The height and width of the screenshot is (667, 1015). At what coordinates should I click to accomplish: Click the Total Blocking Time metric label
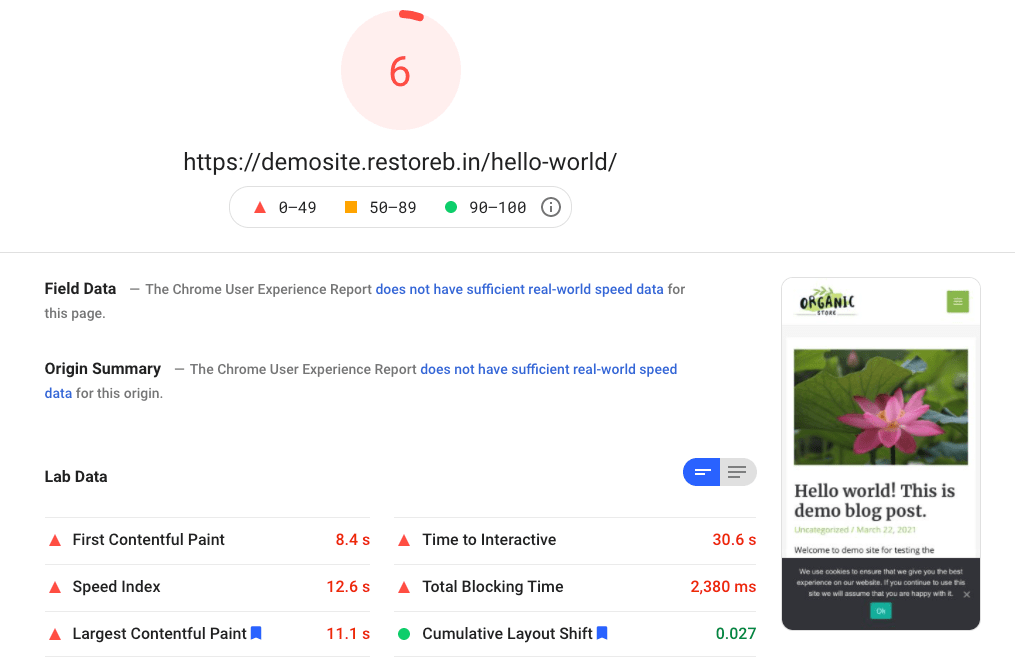tap(493, 587)
